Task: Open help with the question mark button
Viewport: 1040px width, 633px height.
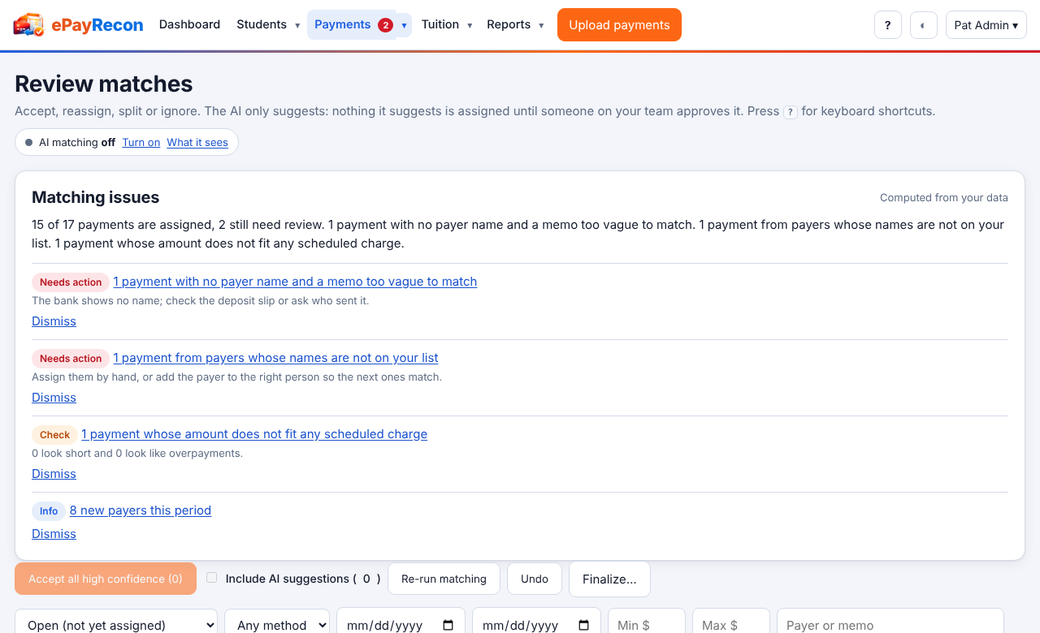Action: tap(887, 25)
